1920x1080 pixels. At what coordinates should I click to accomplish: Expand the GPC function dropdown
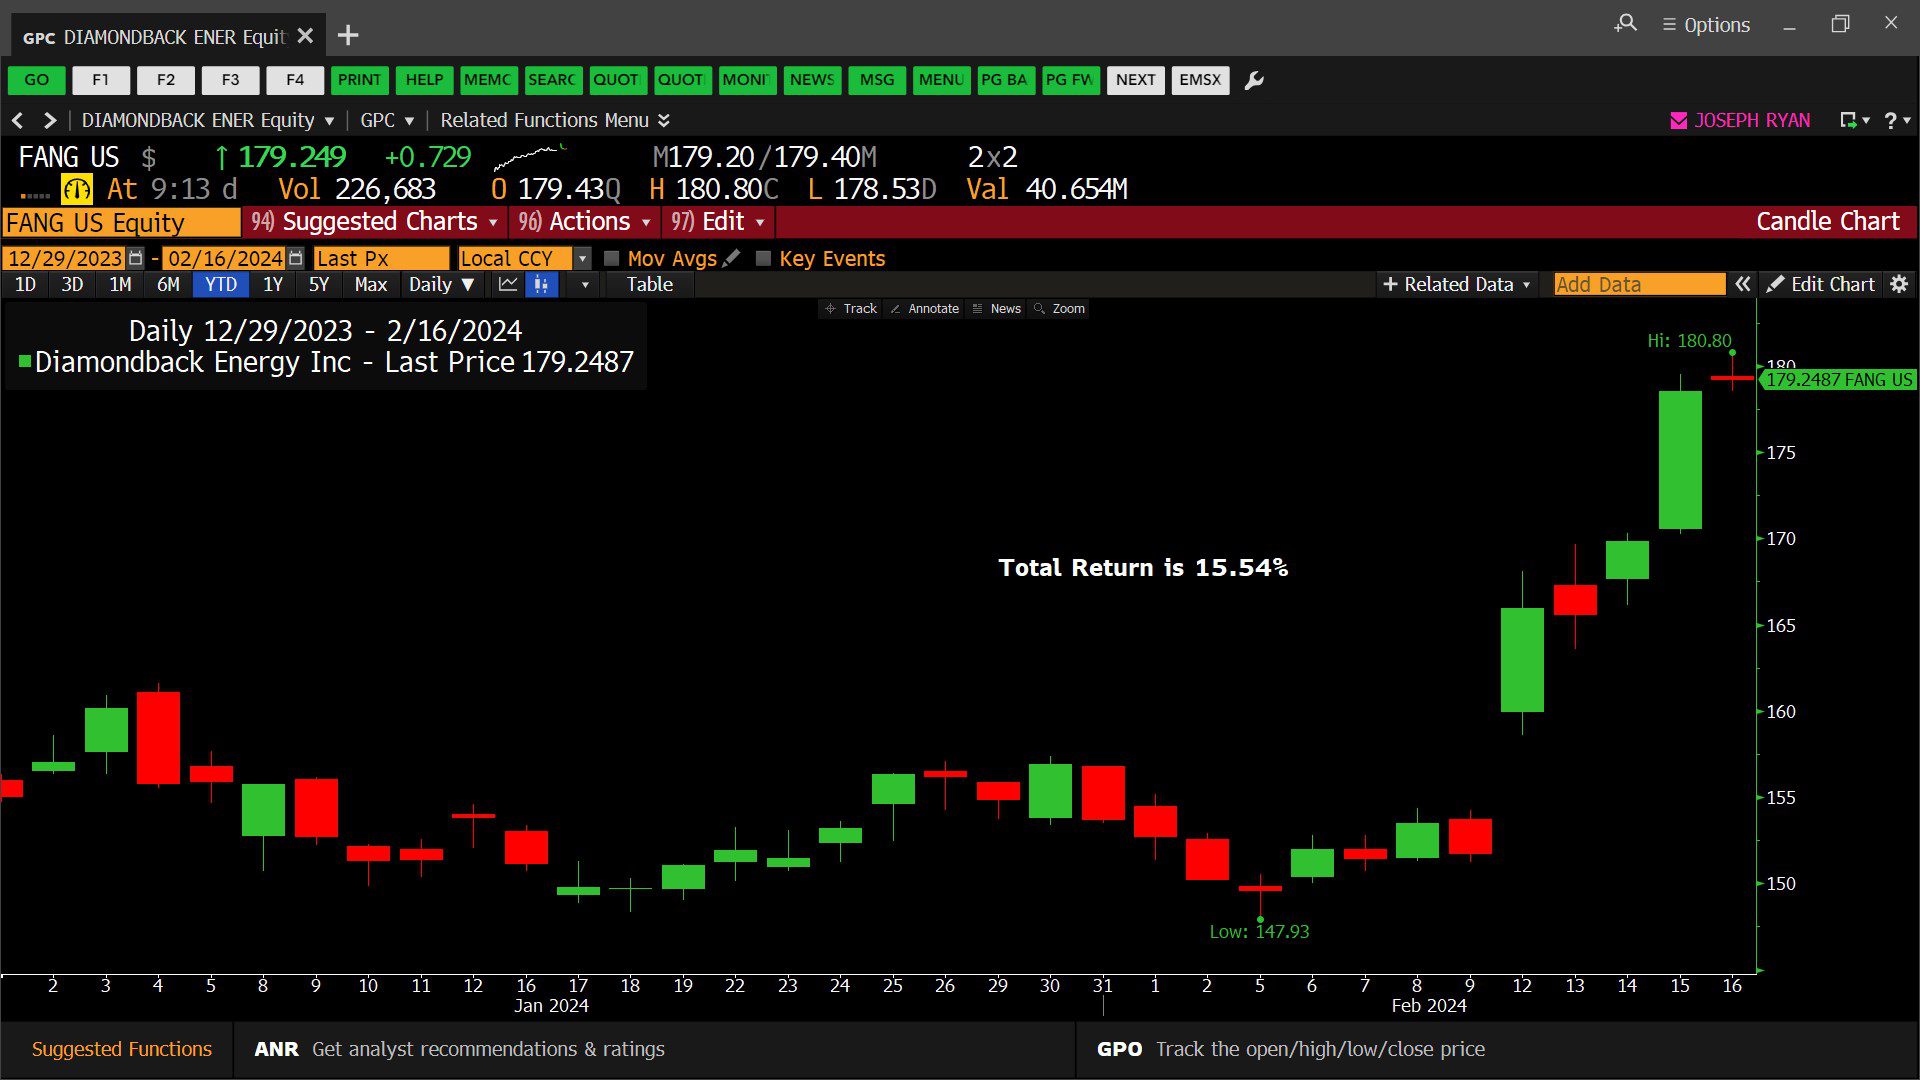pyautogui.click(x=409, y=121)
